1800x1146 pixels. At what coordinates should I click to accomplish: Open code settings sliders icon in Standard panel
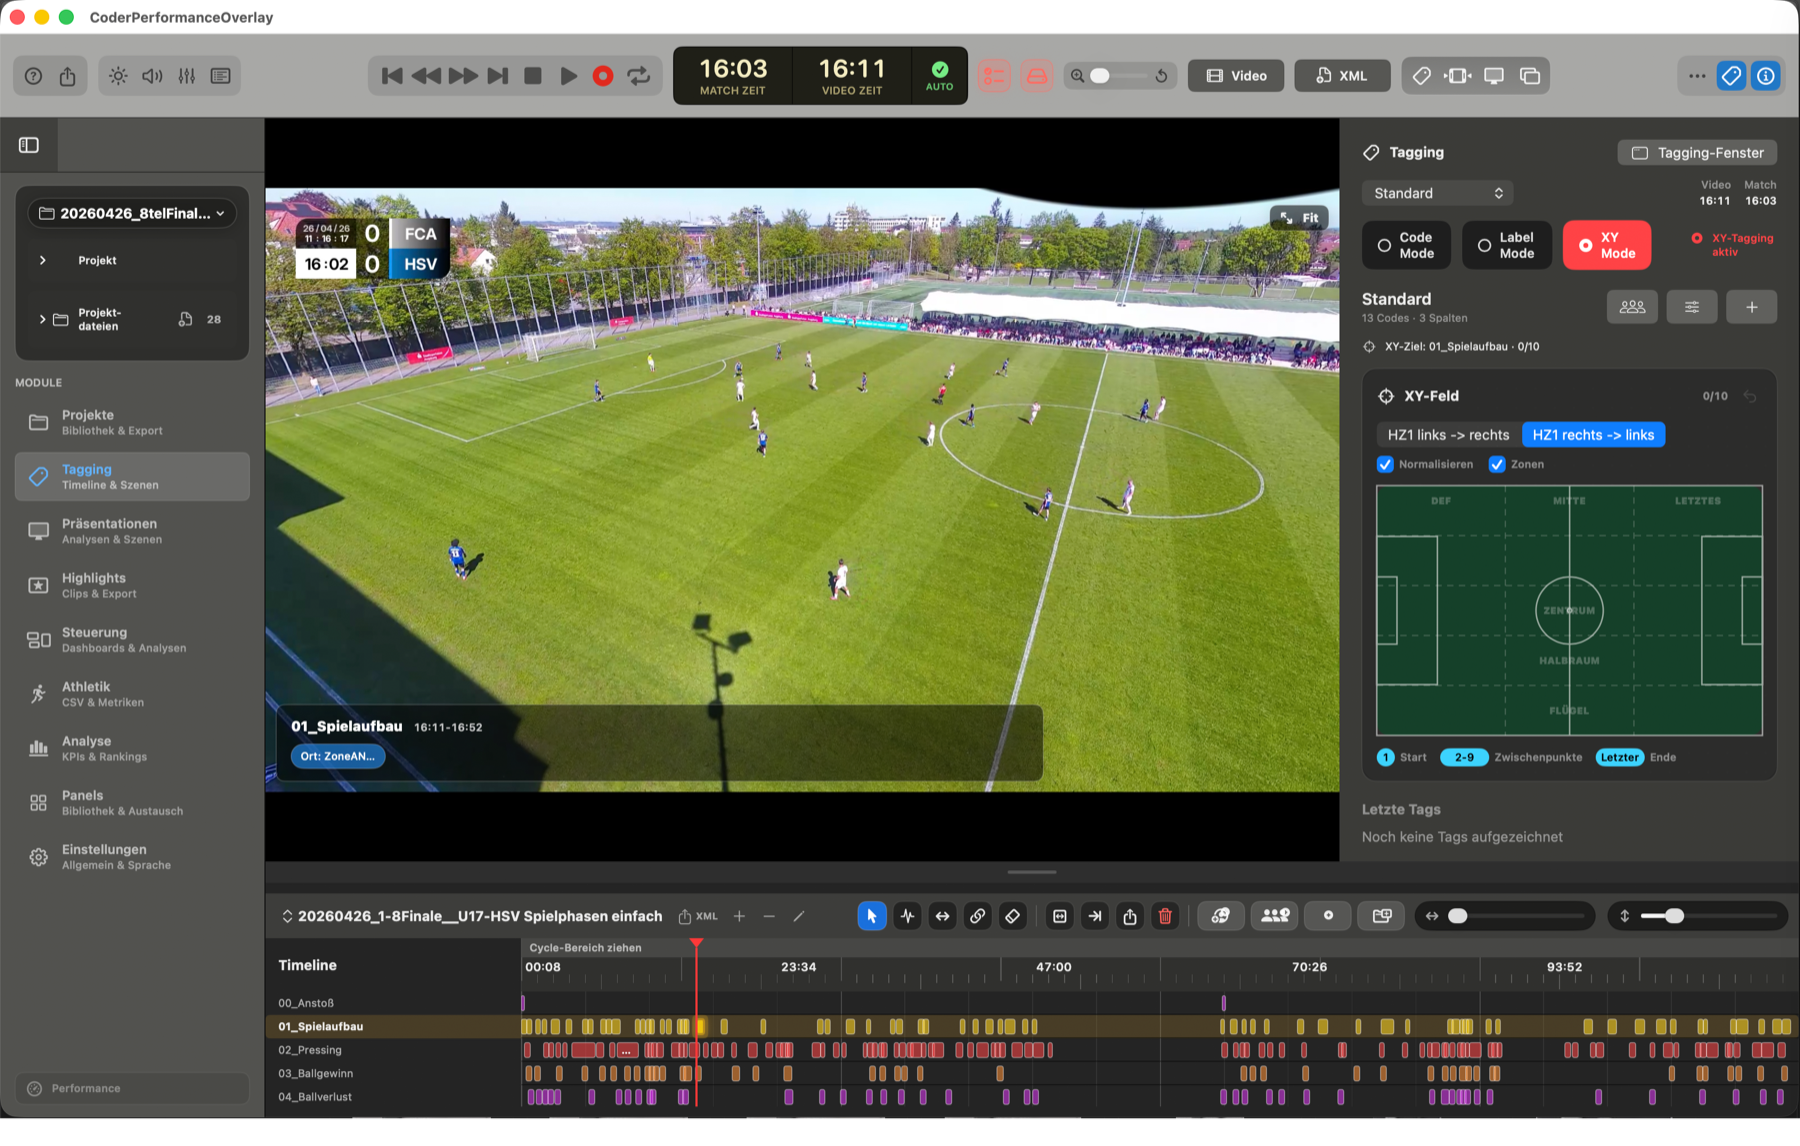pos(1692,307)
